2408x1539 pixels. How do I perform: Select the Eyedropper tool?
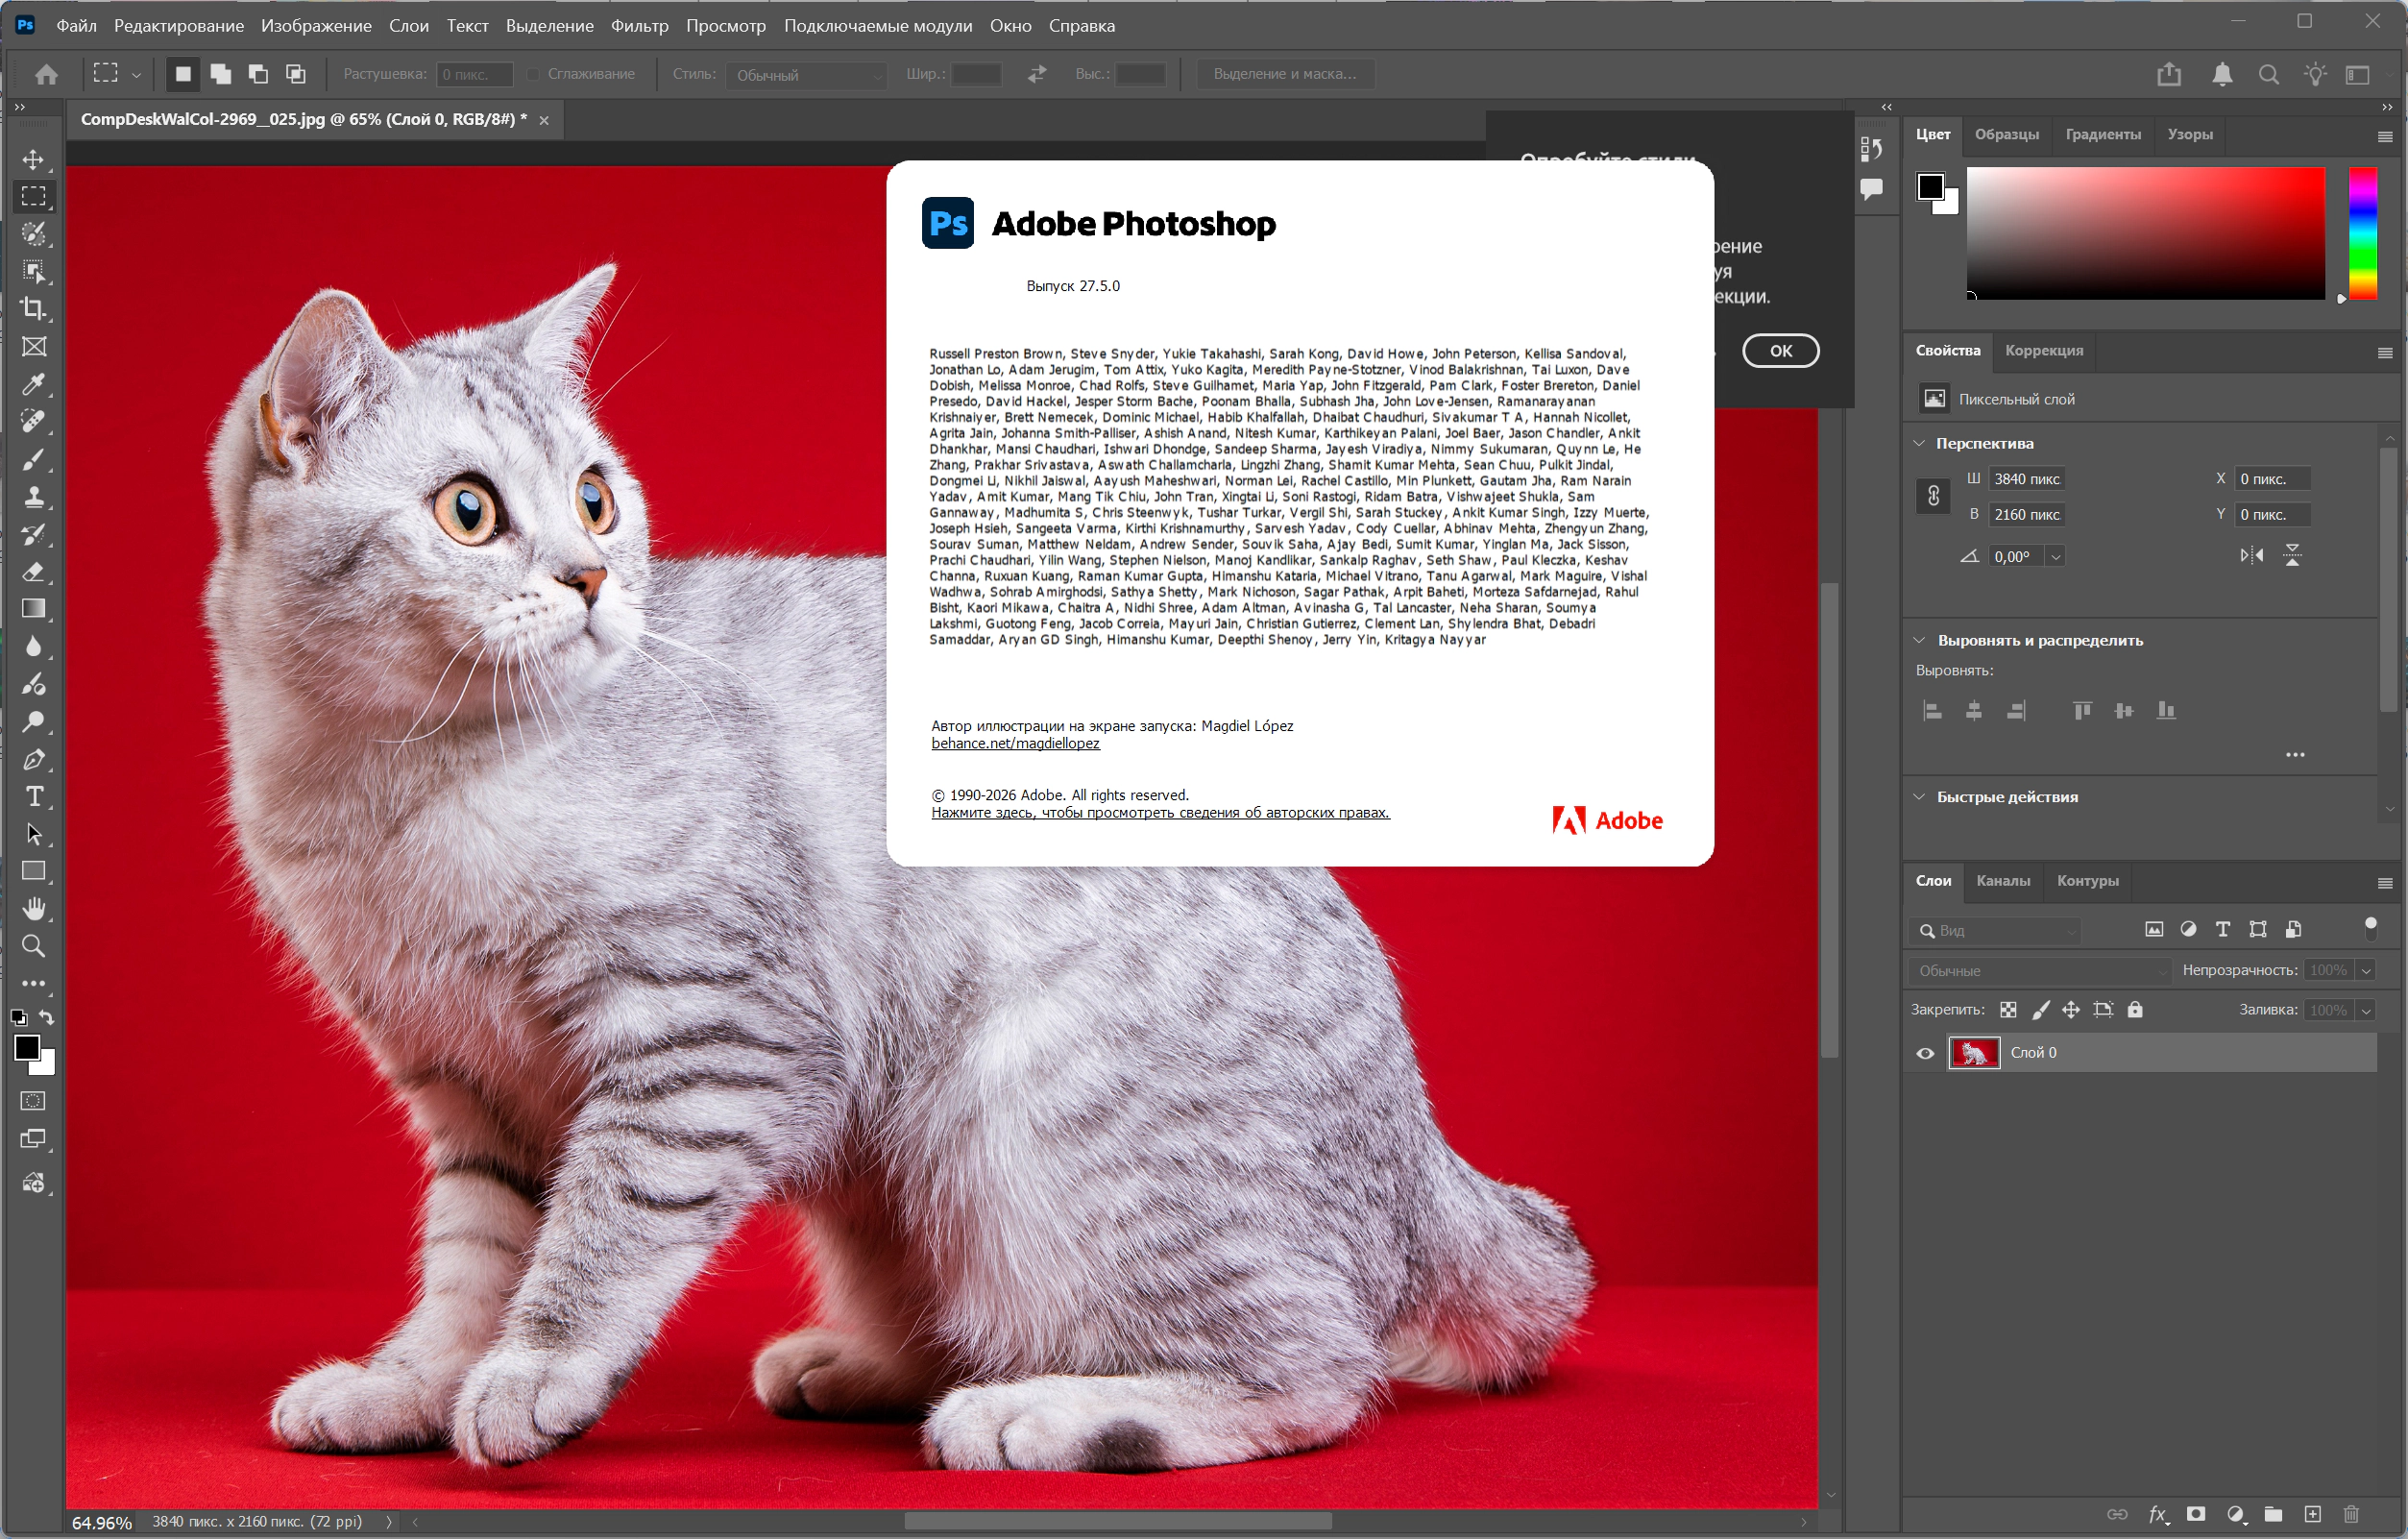pyautogui.click(x=34, y=385)
